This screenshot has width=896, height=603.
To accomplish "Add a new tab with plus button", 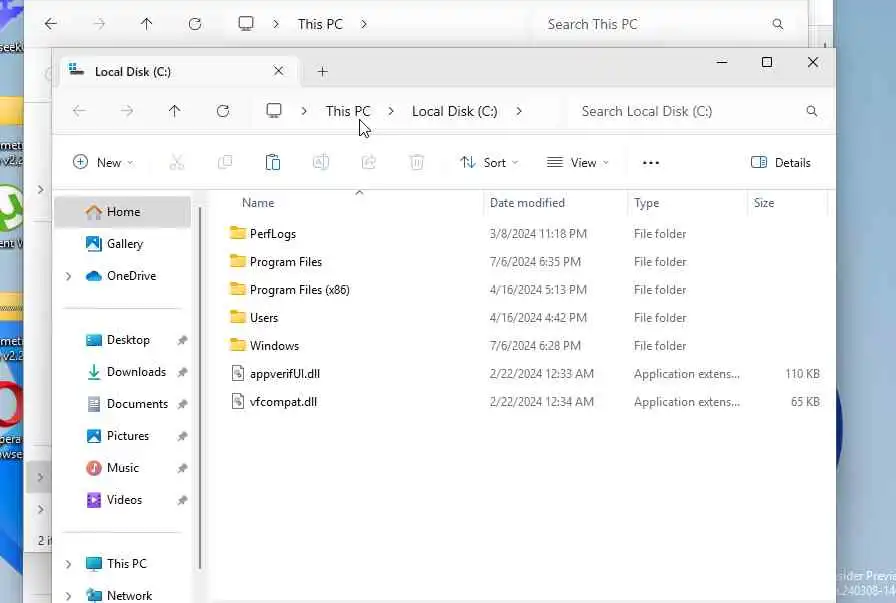I will pos(323,71).
